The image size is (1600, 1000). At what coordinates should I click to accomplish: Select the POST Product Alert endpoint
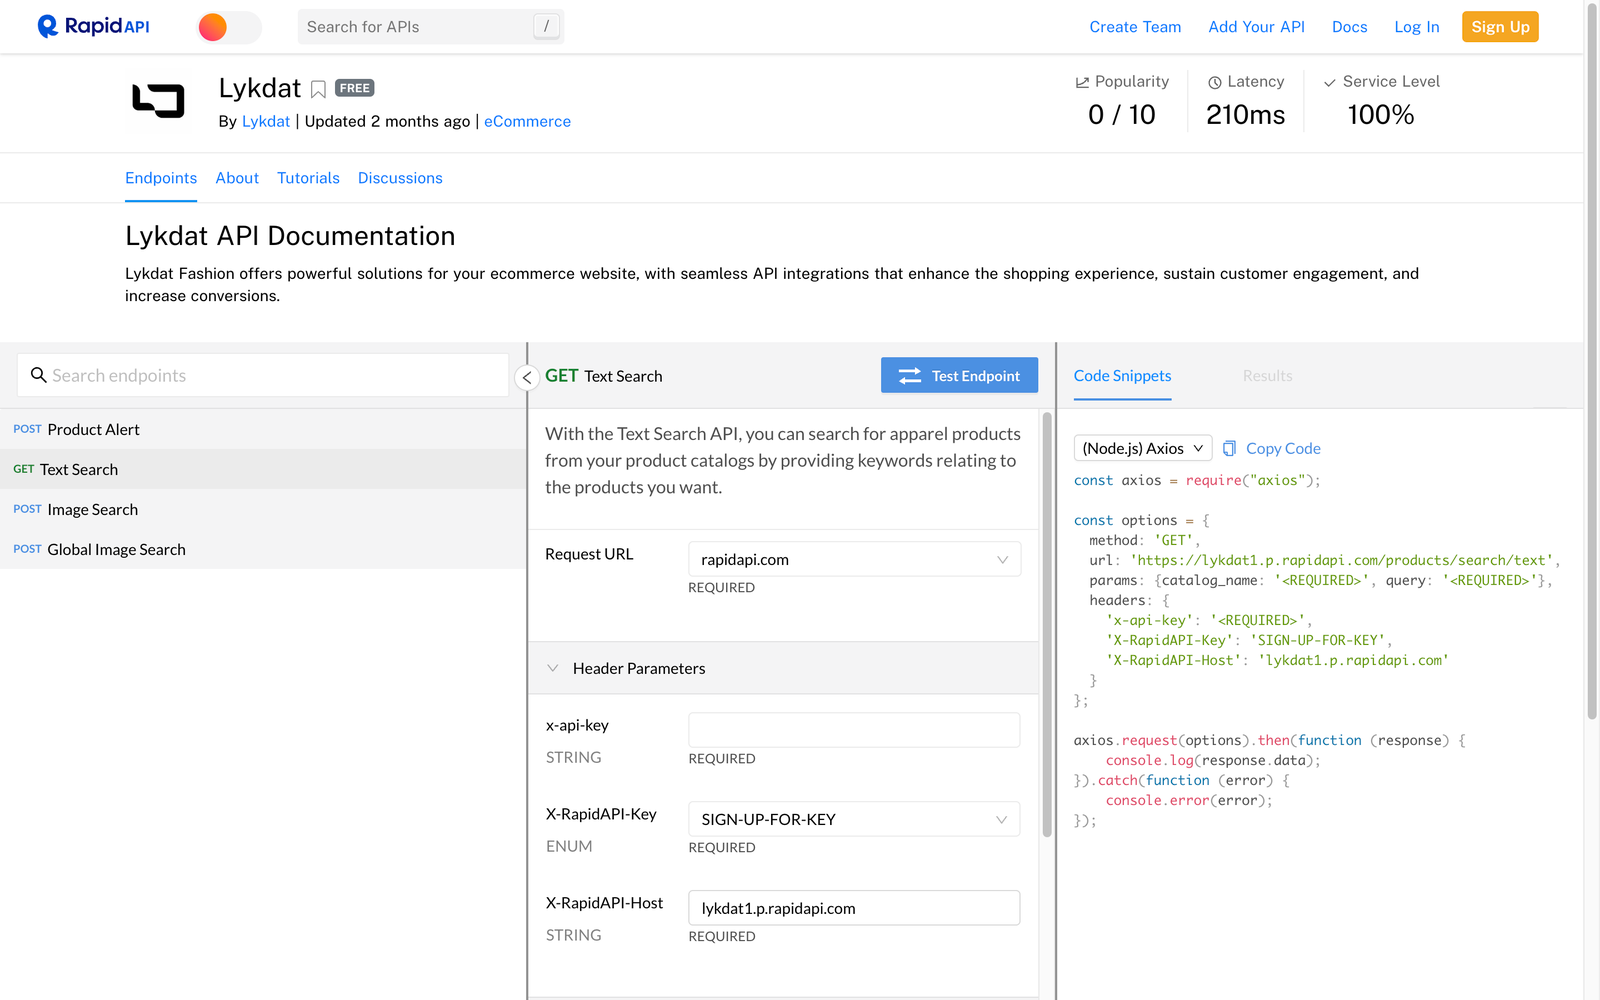tap(263, 429)
